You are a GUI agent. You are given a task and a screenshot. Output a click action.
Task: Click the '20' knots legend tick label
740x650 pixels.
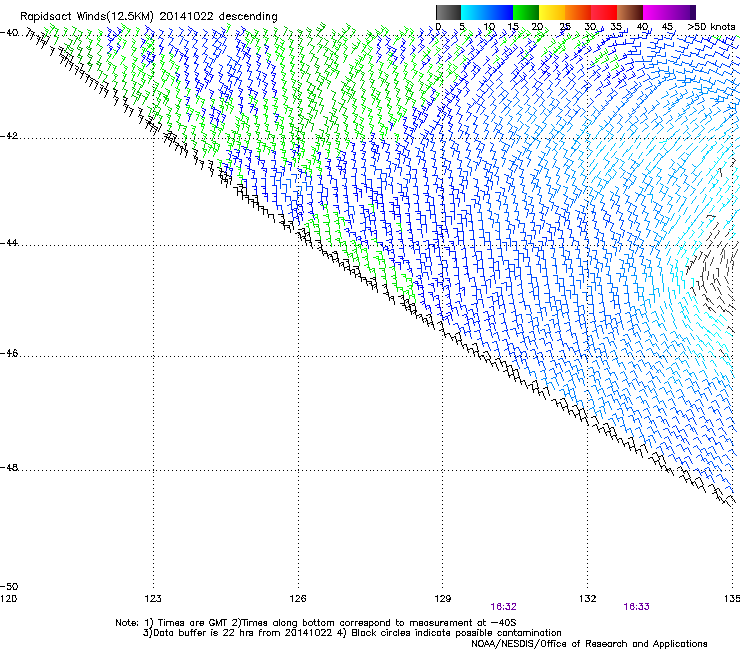coord(537,27)
